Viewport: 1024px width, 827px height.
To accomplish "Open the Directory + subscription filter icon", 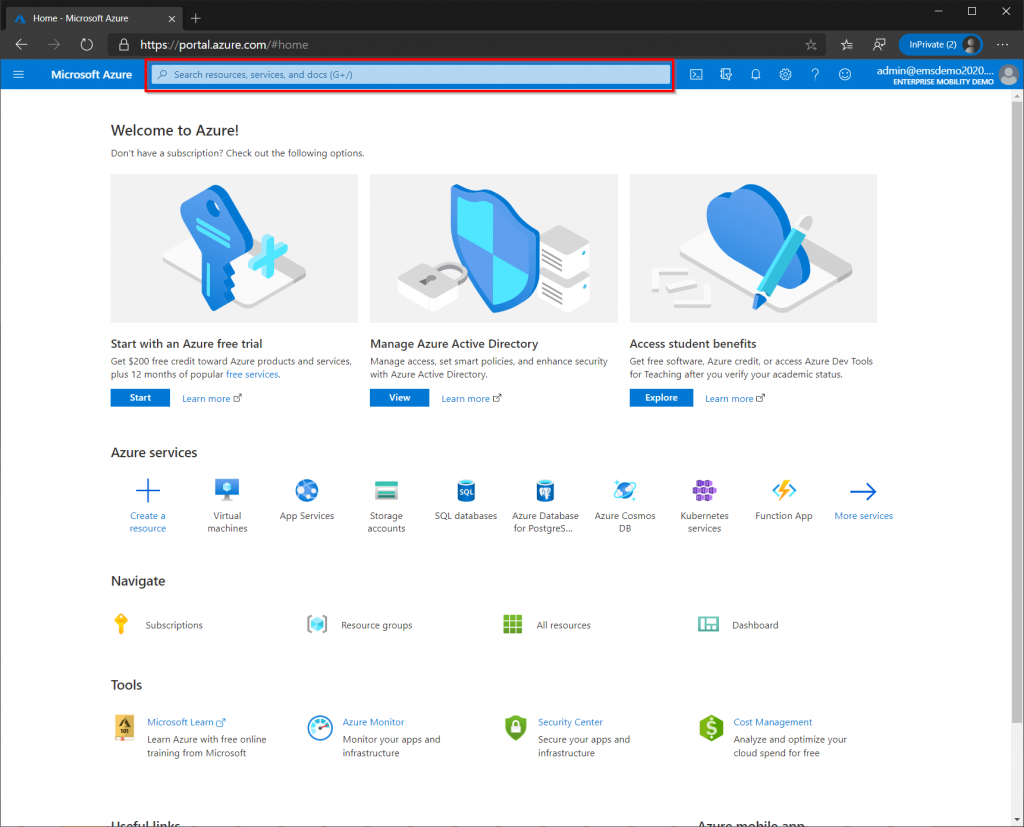I will tap(726, 74).
